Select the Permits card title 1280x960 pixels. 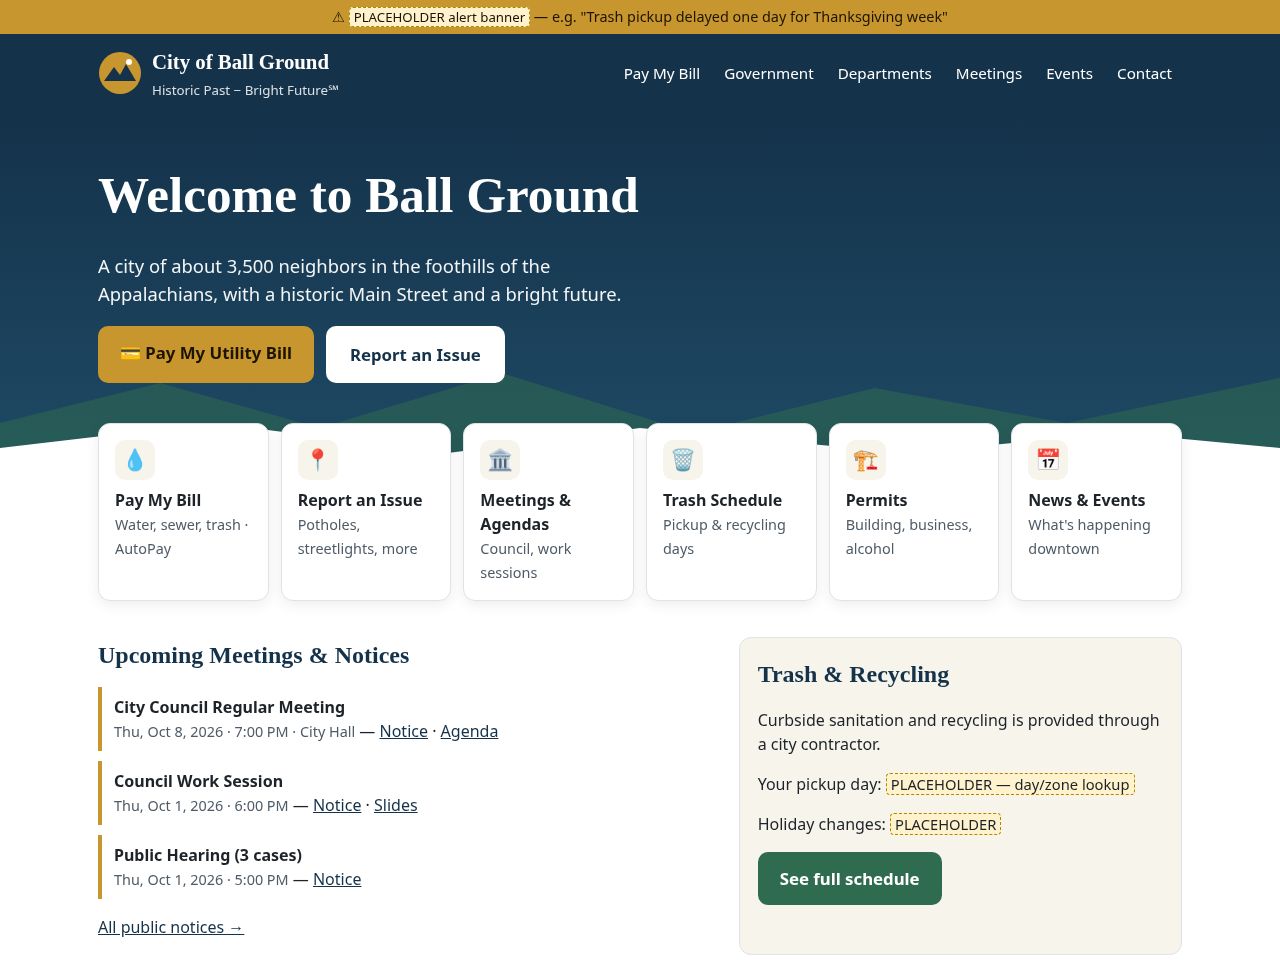tap(877, 500)
